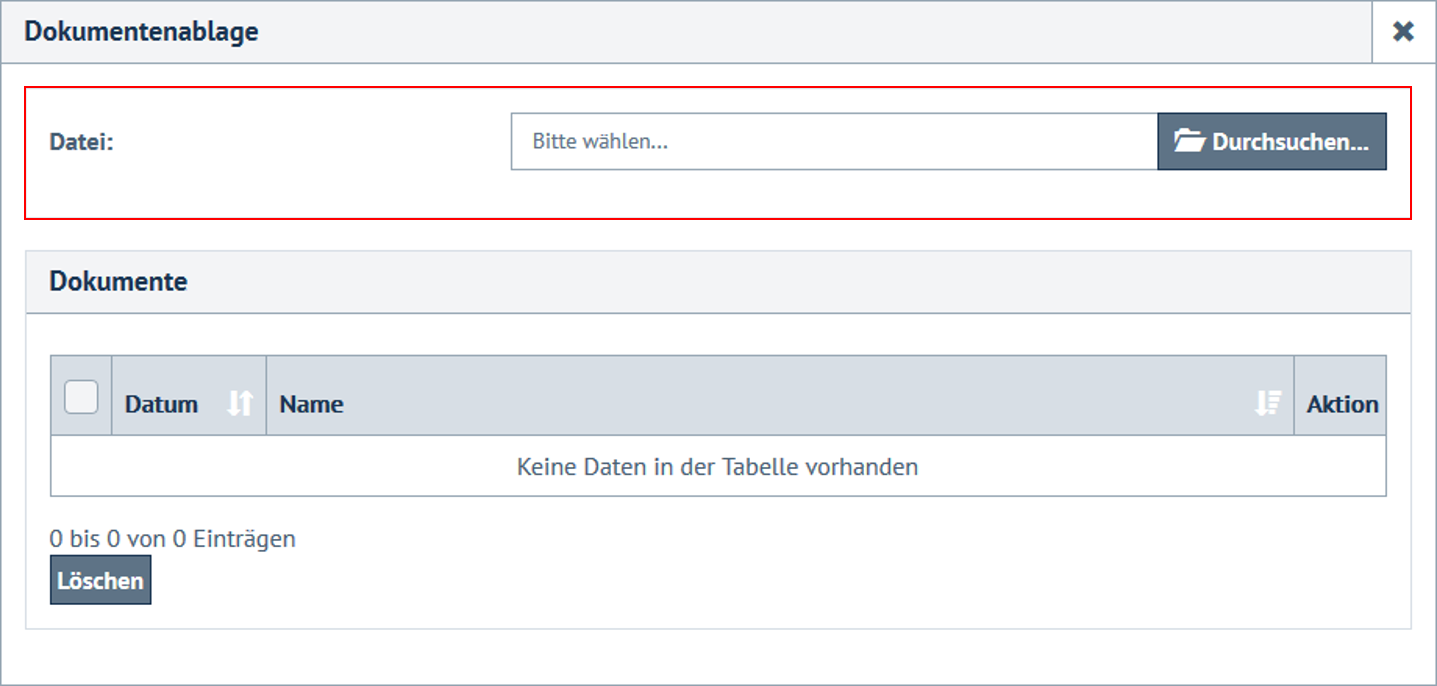Open the file chooser via Bitte wählen field
The width and height of the screenshot is (1437, 686).
tap(834, 141)
